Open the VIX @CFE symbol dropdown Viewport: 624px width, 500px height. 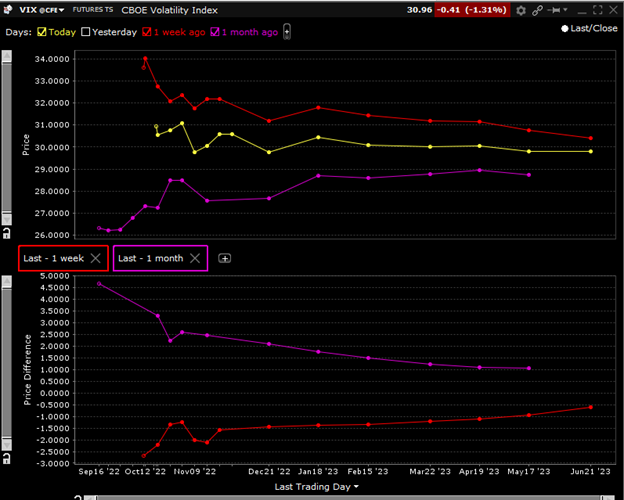[42, 10]
